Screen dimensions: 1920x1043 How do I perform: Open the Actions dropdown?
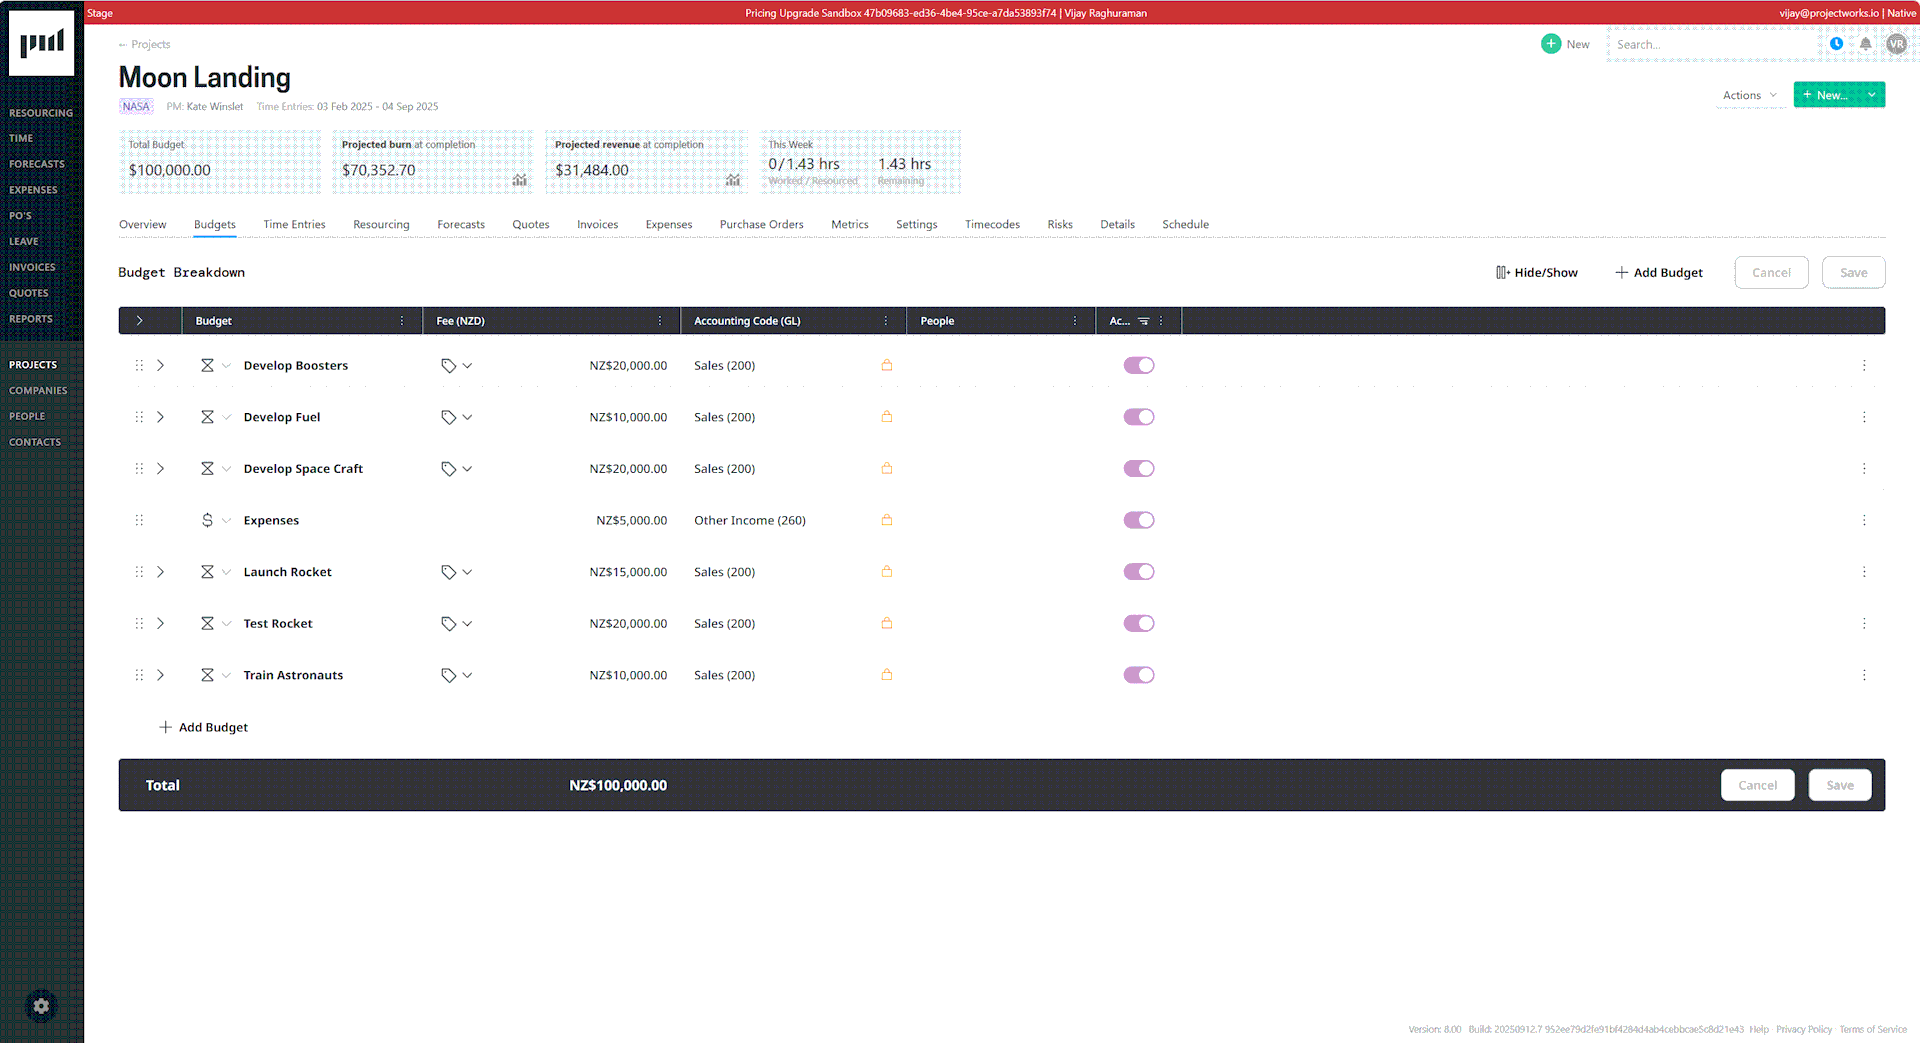1748,95
